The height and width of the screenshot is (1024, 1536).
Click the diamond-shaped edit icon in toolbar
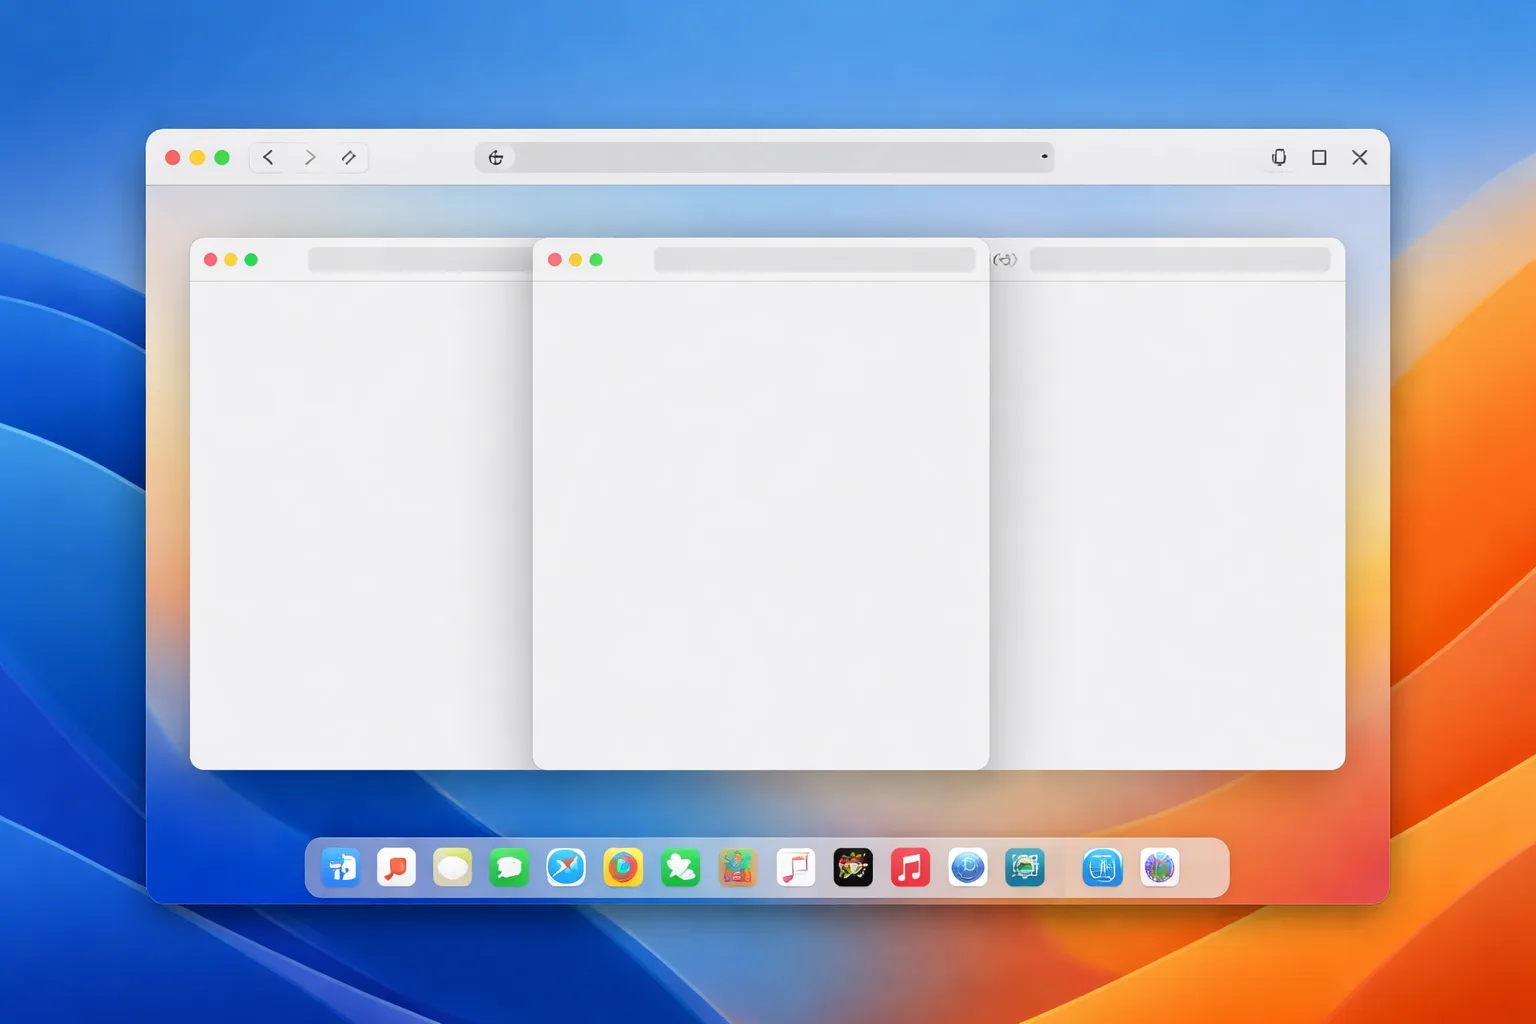(x=349, y=157)
